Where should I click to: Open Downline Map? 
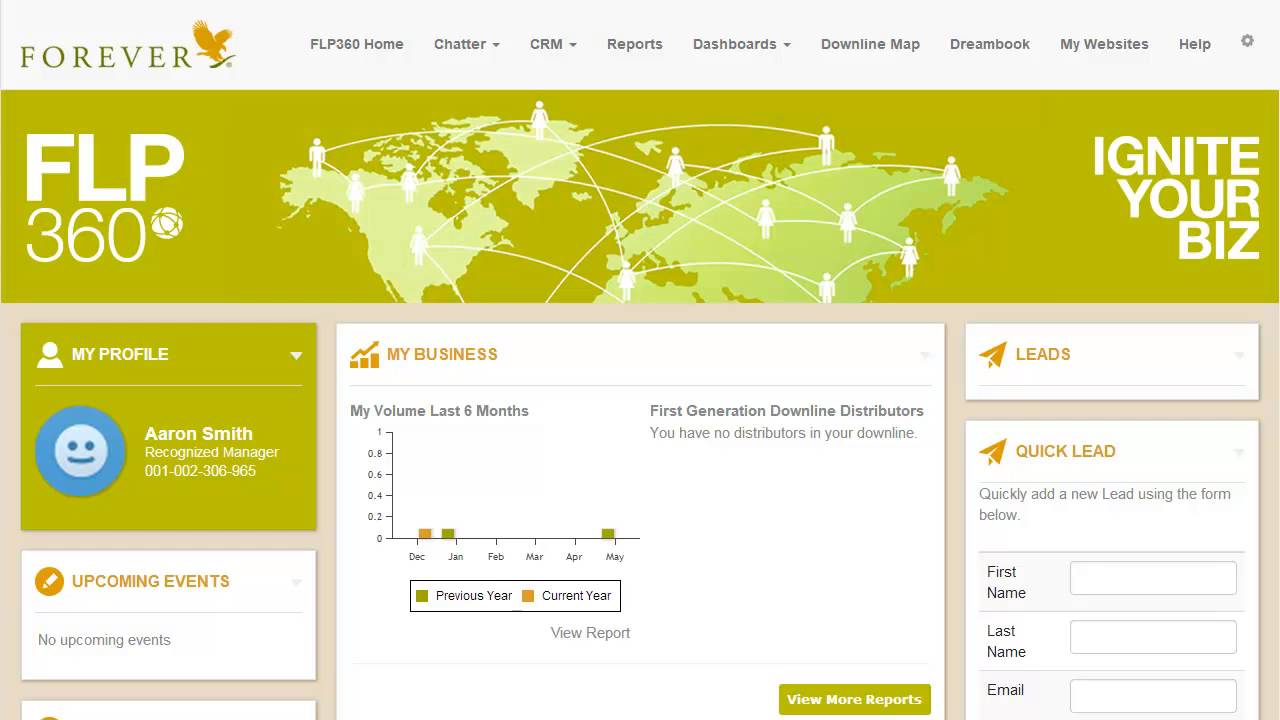(870, 44)
